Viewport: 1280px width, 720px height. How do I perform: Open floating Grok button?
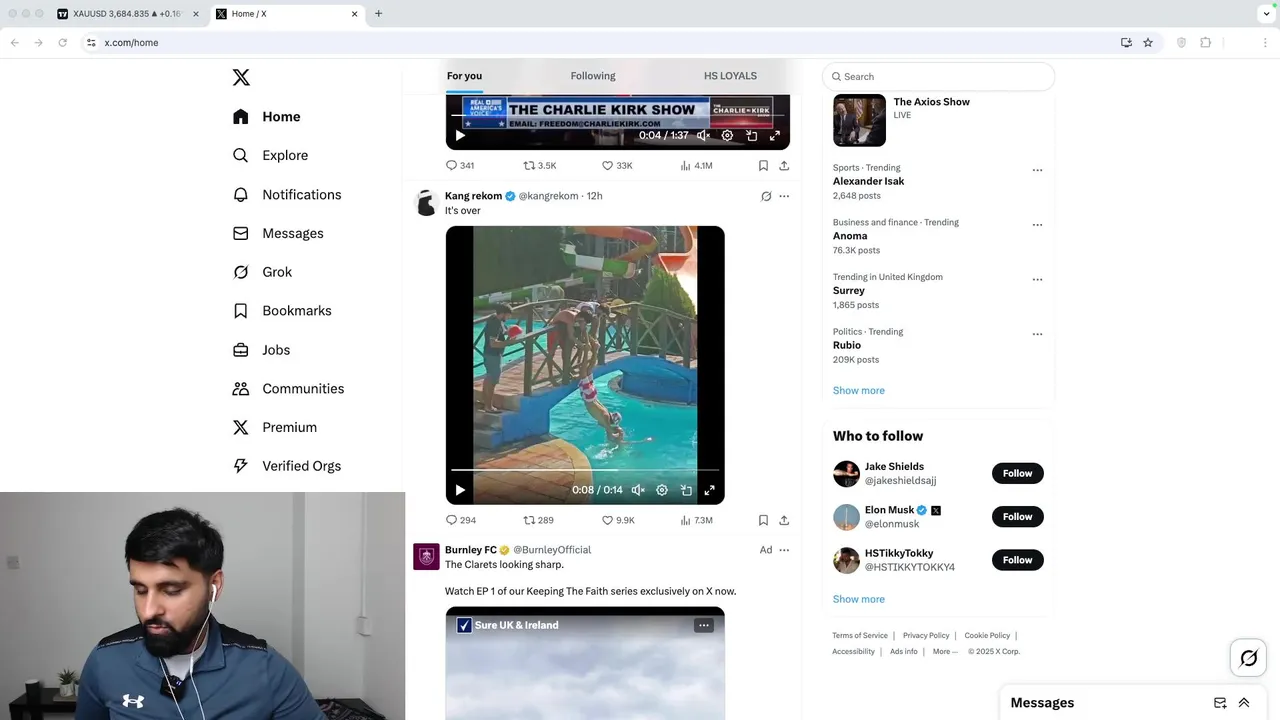click(x=1249, y=658)
